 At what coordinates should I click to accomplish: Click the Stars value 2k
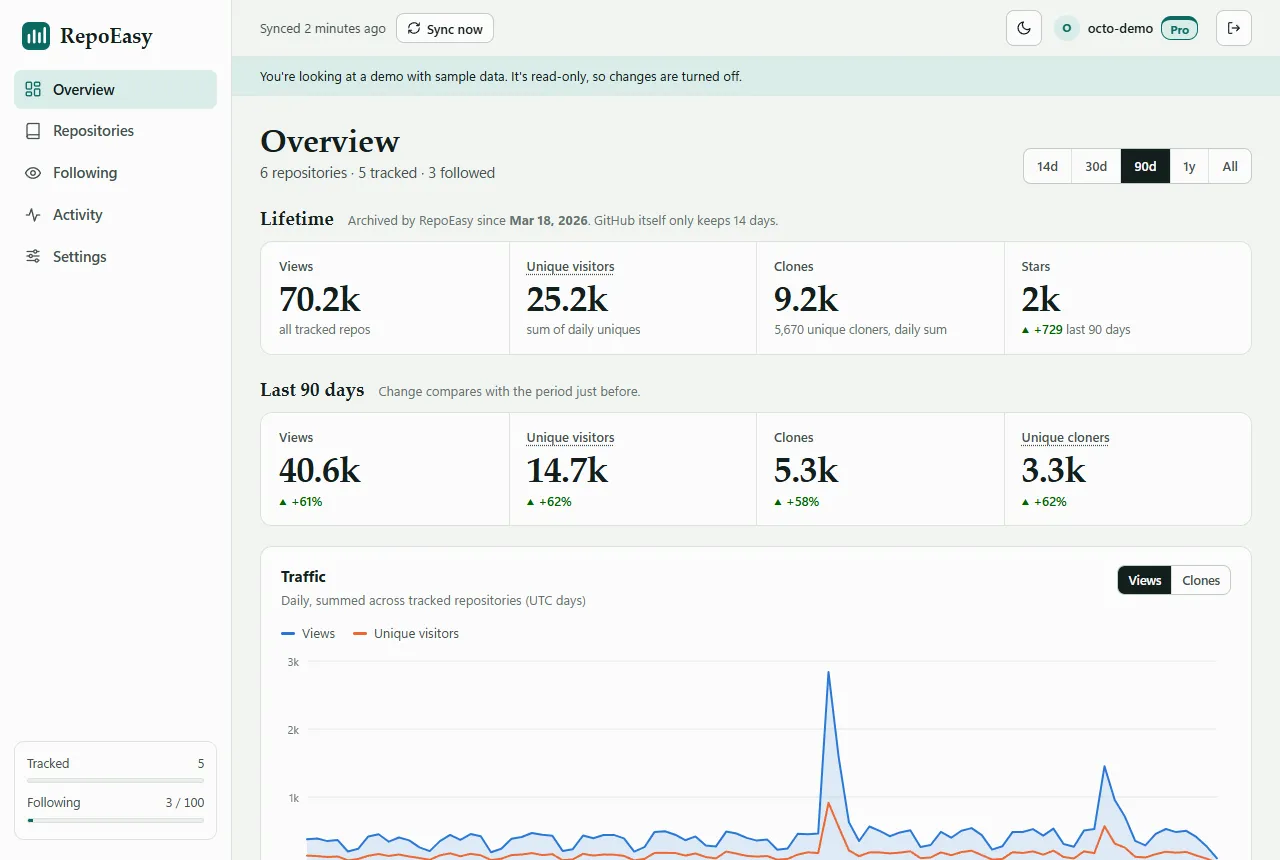[1041, 298]
